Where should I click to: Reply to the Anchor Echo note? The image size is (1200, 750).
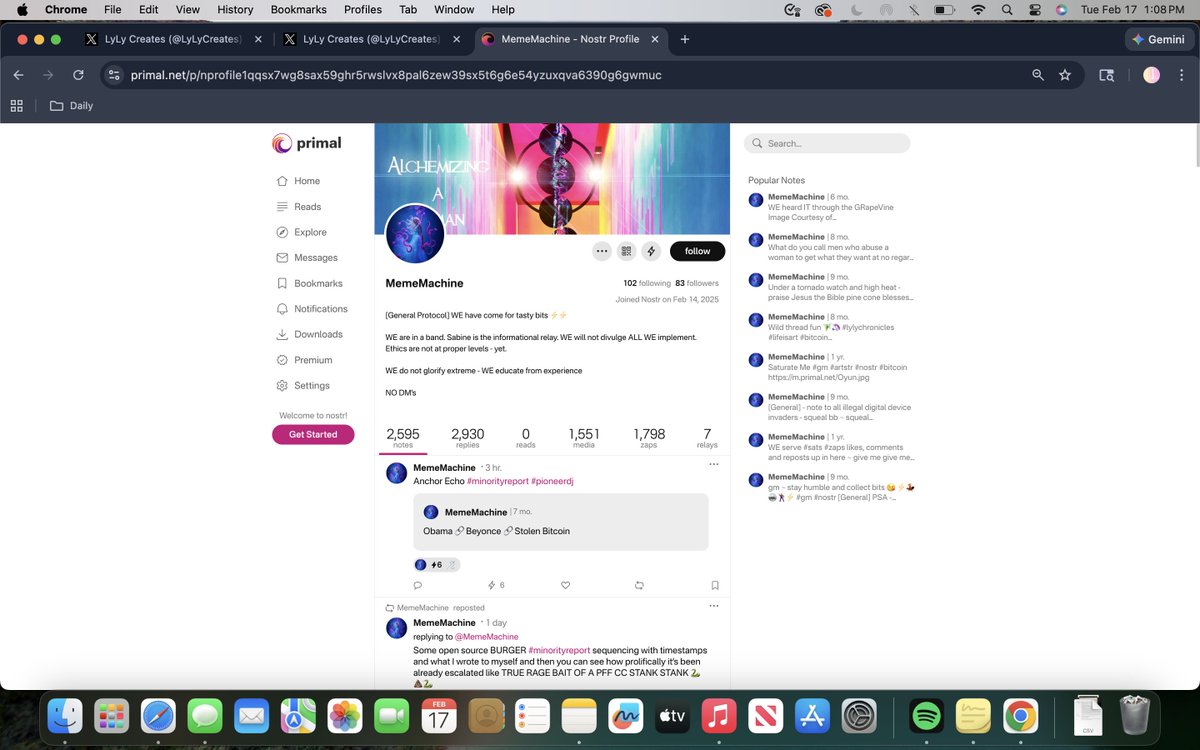coord(418,585)
